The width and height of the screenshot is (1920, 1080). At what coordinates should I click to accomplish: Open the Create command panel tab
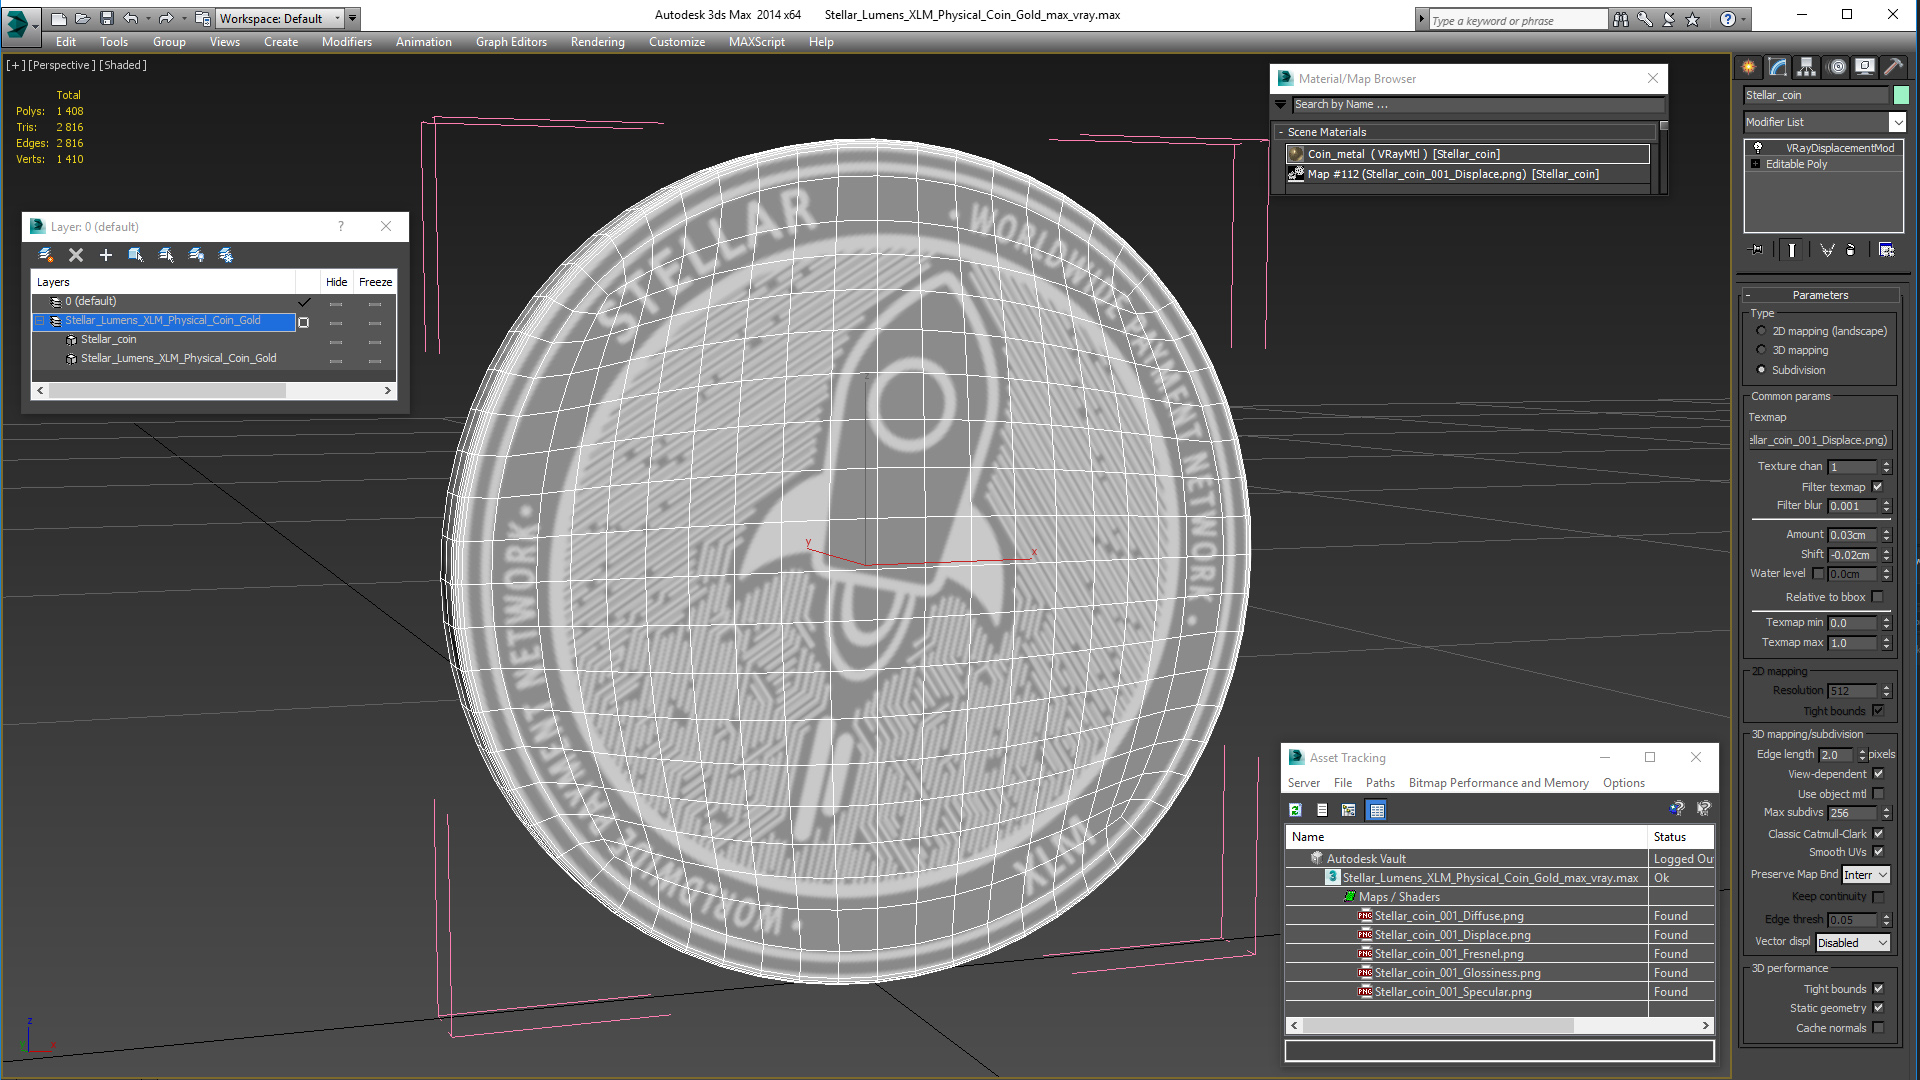(1749, 67)
